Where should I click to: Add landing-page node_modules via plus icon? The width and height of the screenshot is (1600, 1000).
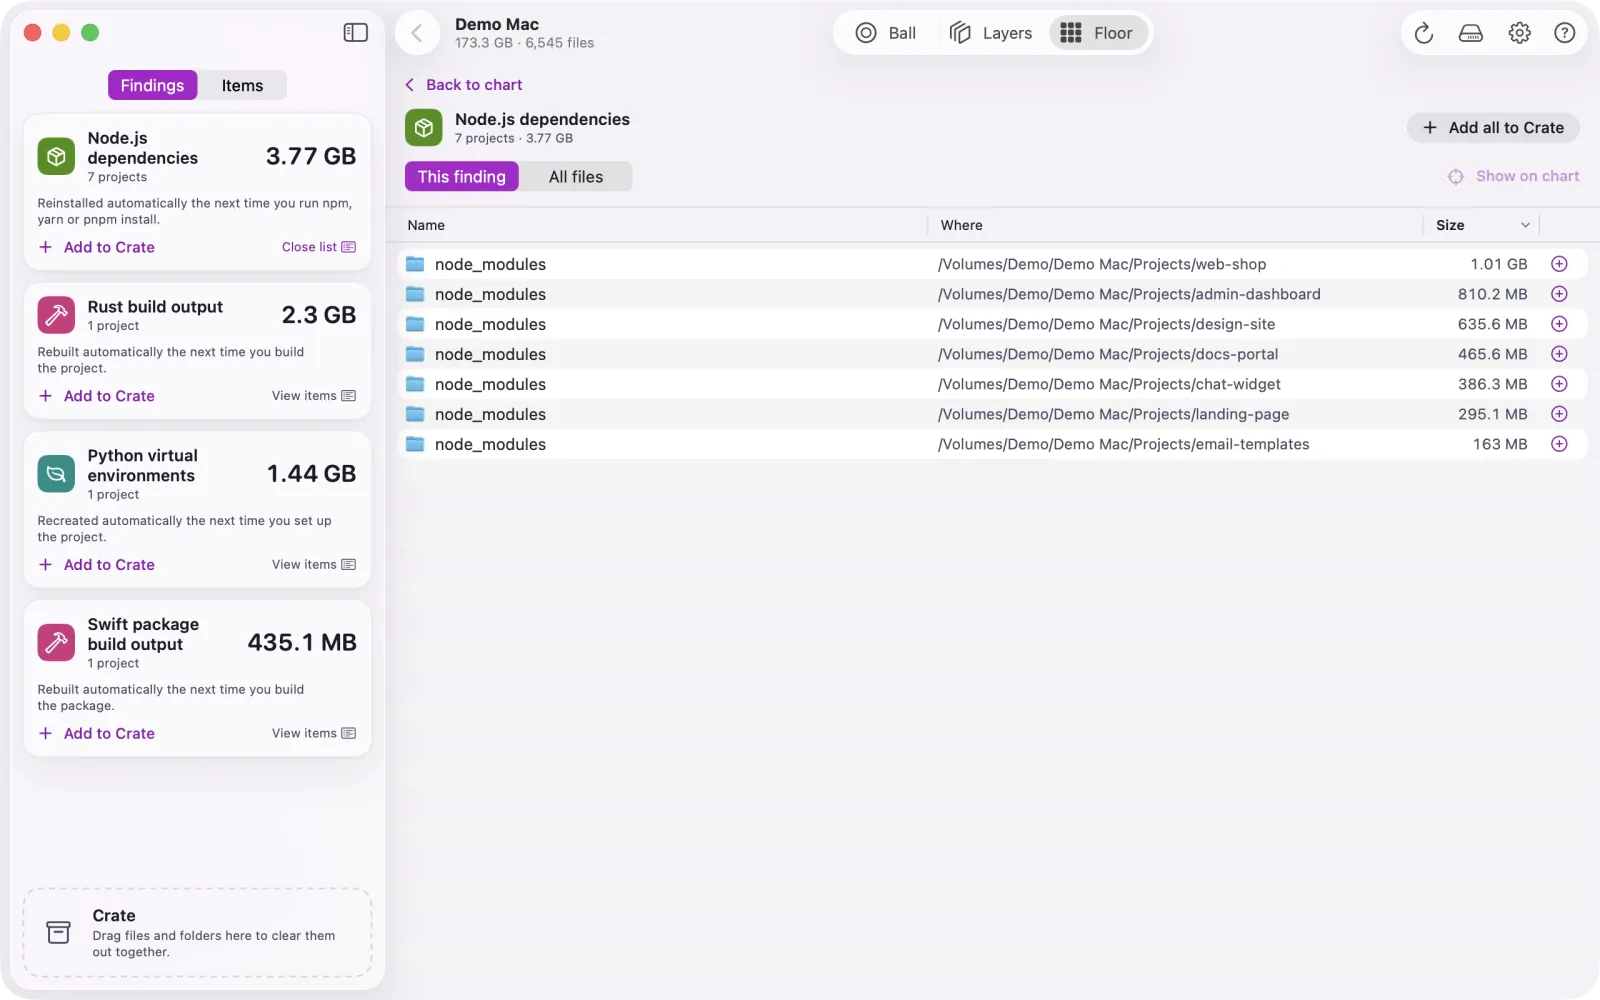1559,414
